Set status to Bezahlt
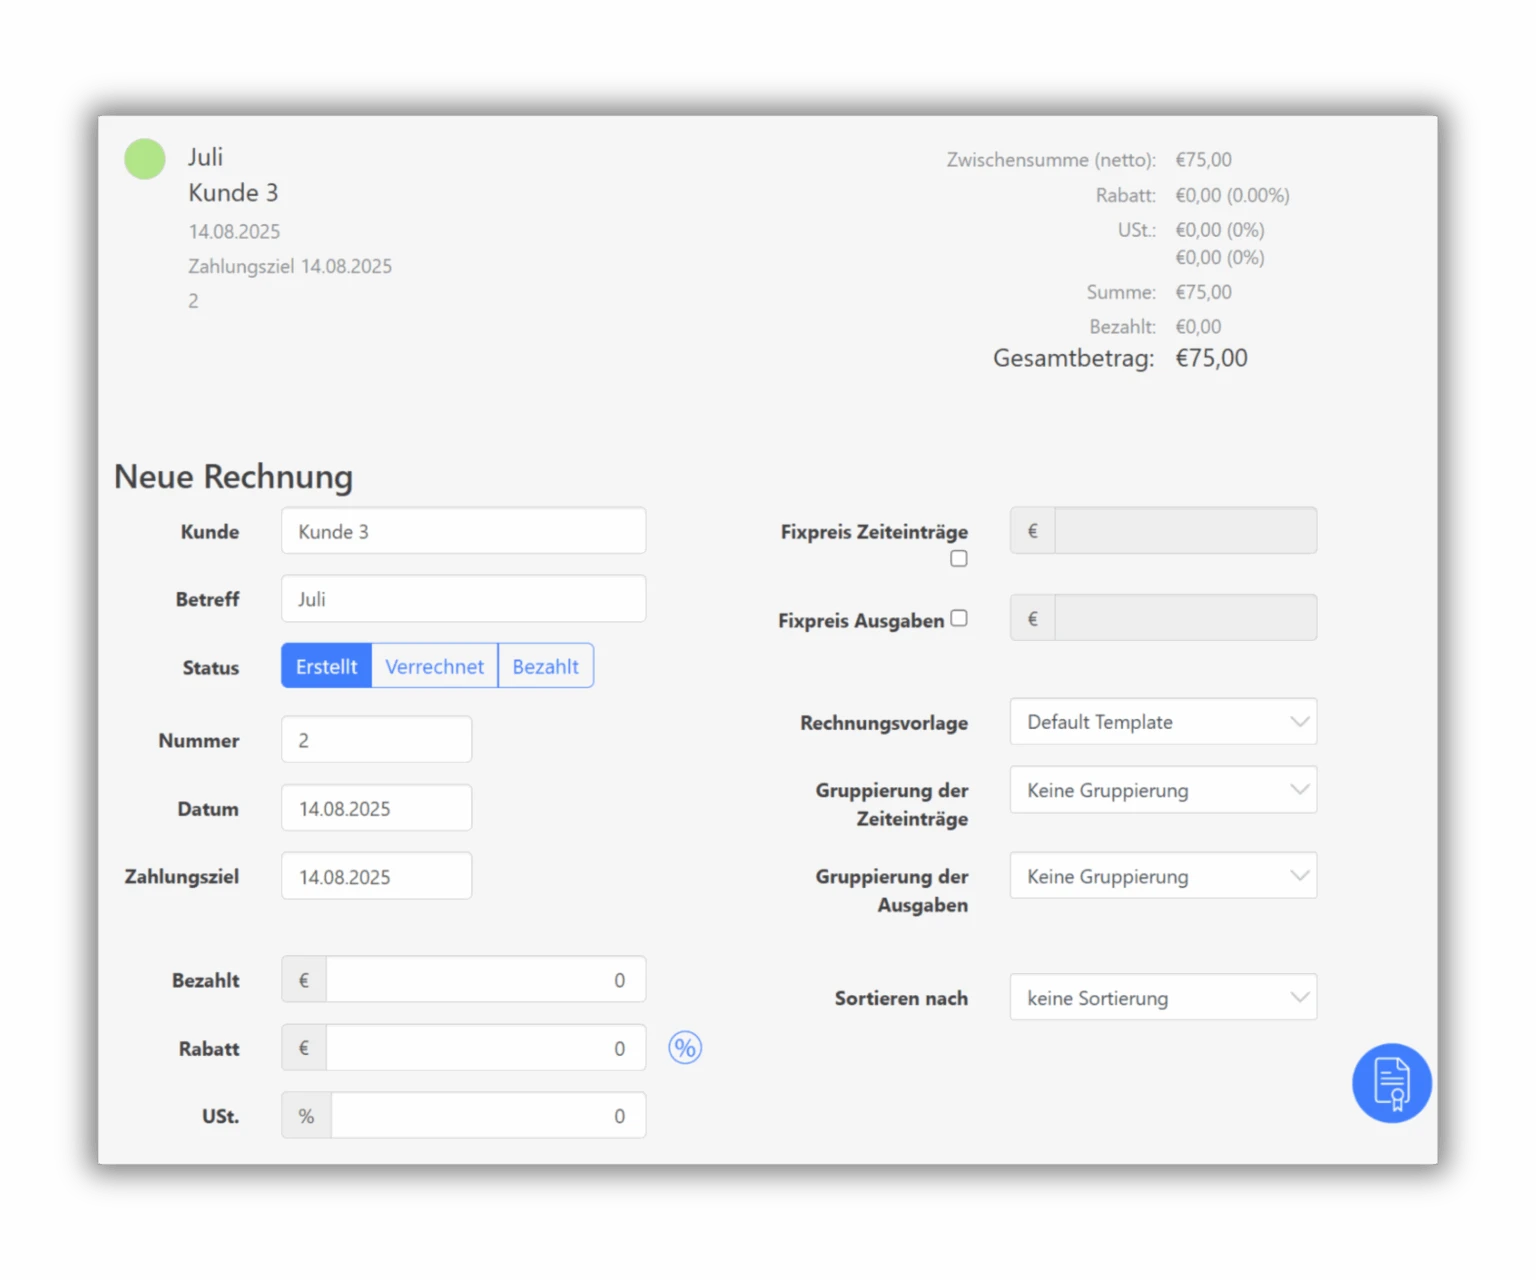 click(x=545, y=666)
